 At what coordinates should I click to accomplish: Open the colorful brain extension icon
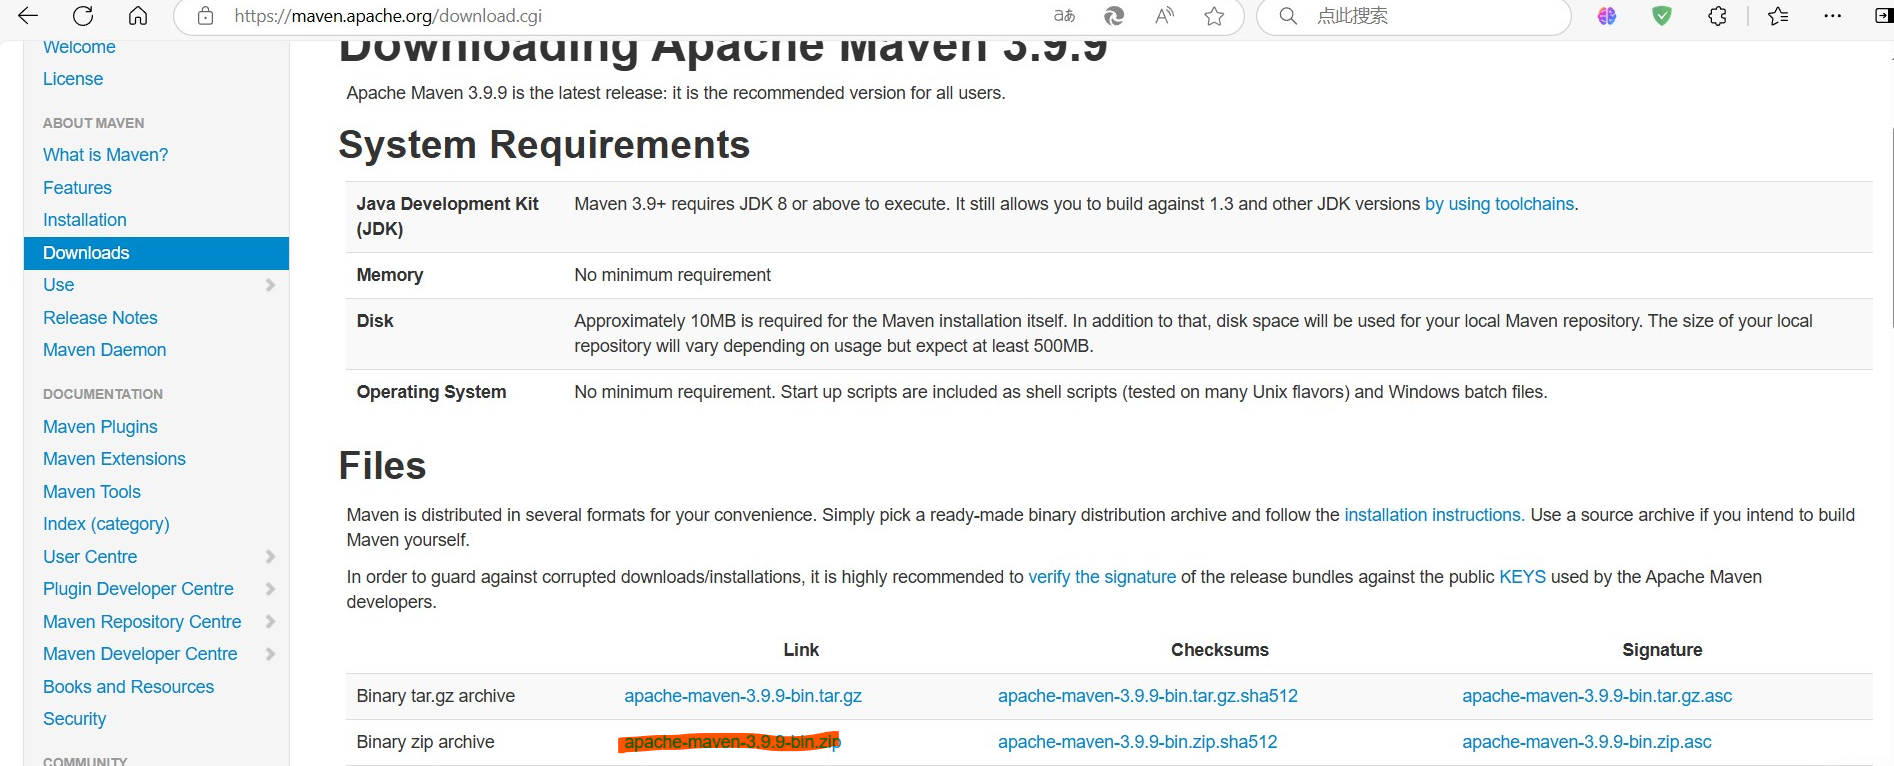(1607, 16)
